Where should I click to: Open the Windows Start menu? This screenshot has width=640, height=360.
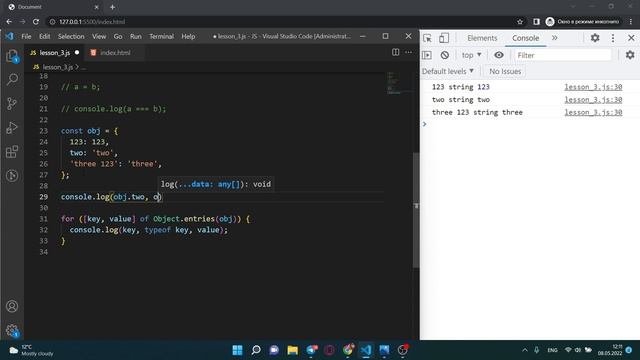tap(237, 350)
